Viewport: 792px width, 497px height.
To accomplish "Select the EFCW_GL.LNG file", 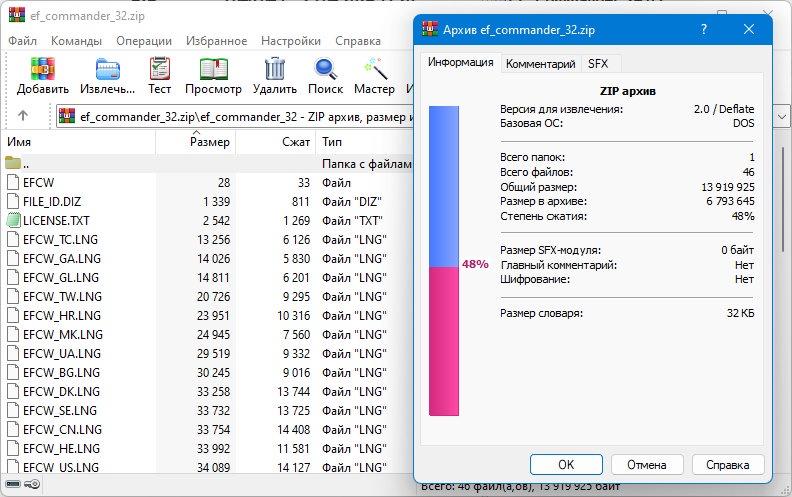I will (61, 277).
